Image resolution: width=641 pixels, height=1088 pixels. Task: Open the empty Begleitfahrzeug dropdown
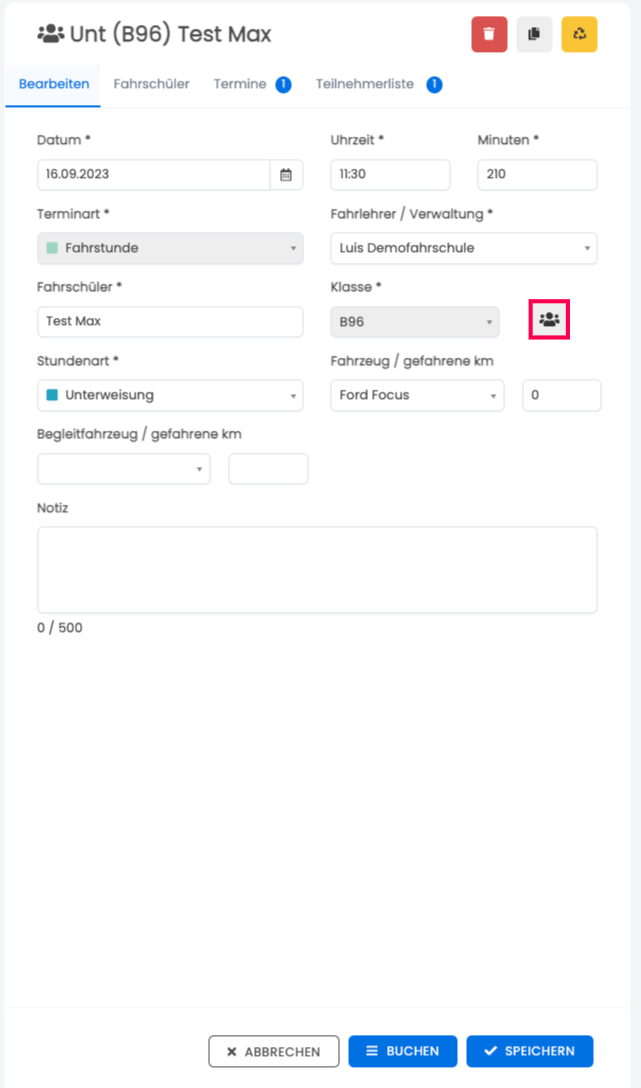(x=123, y=469)
